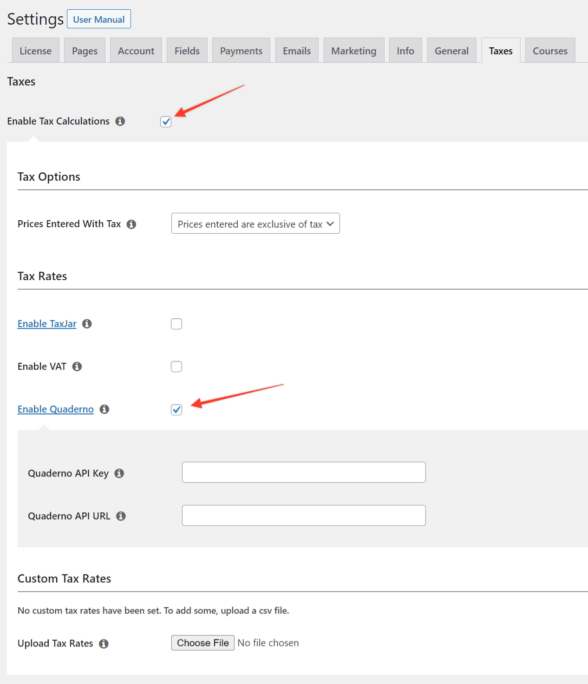Follow the Enable TaxJar link
The image size is (588, 684).
pyautogui.click(x=47, y=324)
